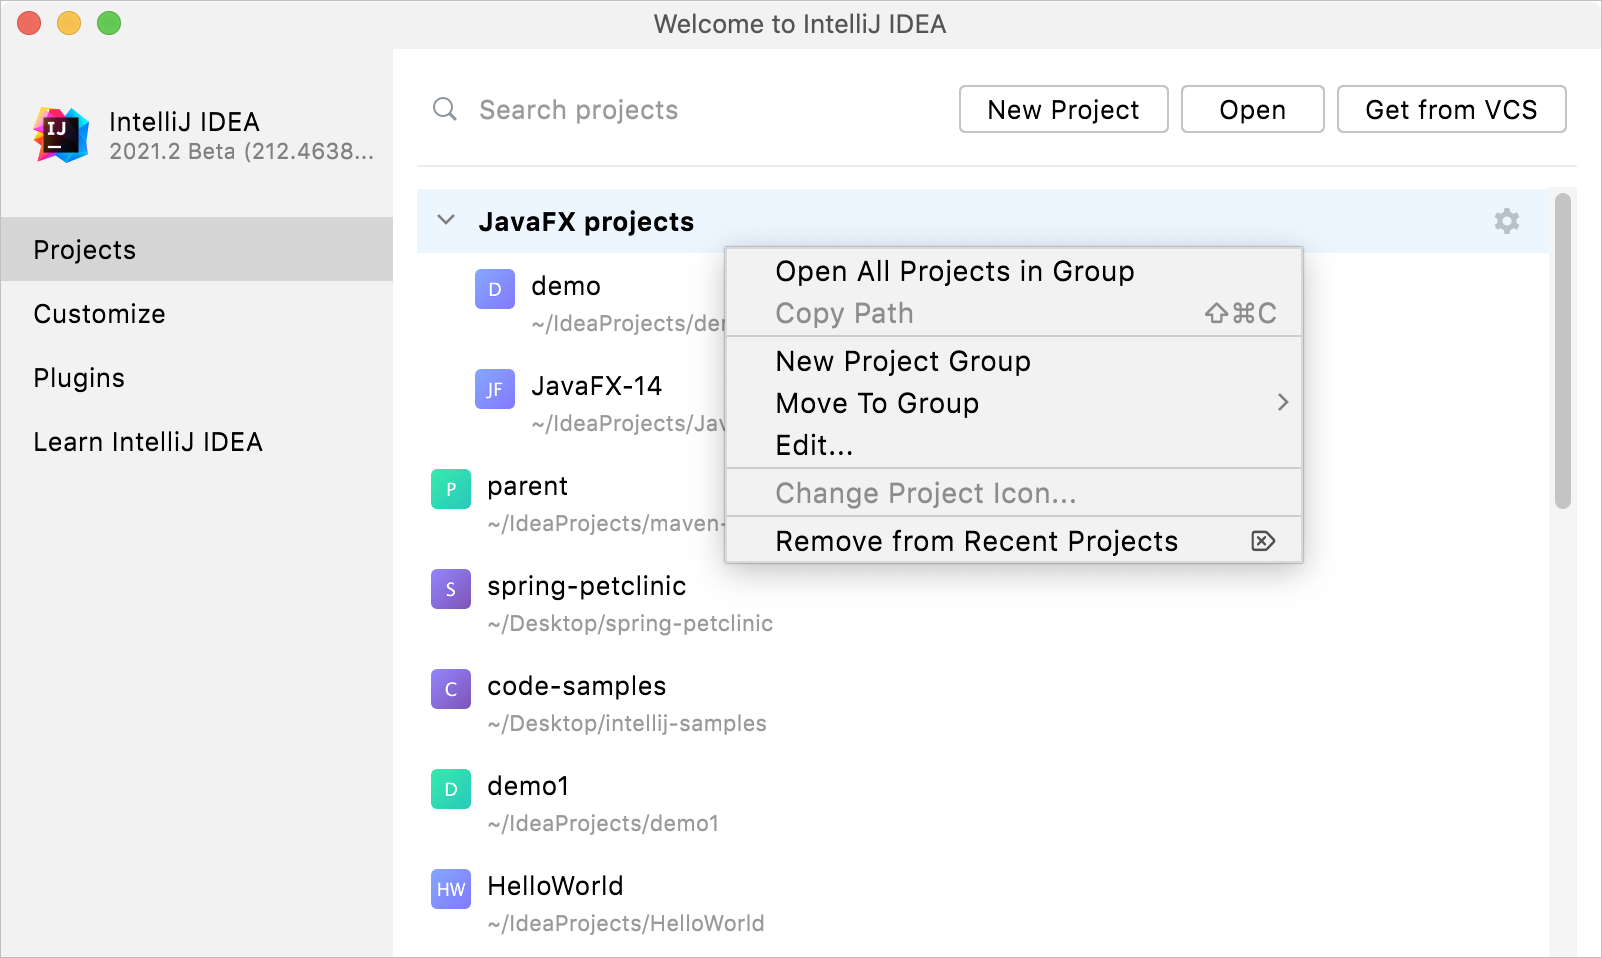The width and height of the screenshot is (1602, 958).
Task: Click the parent project icon
Action: 450,488
